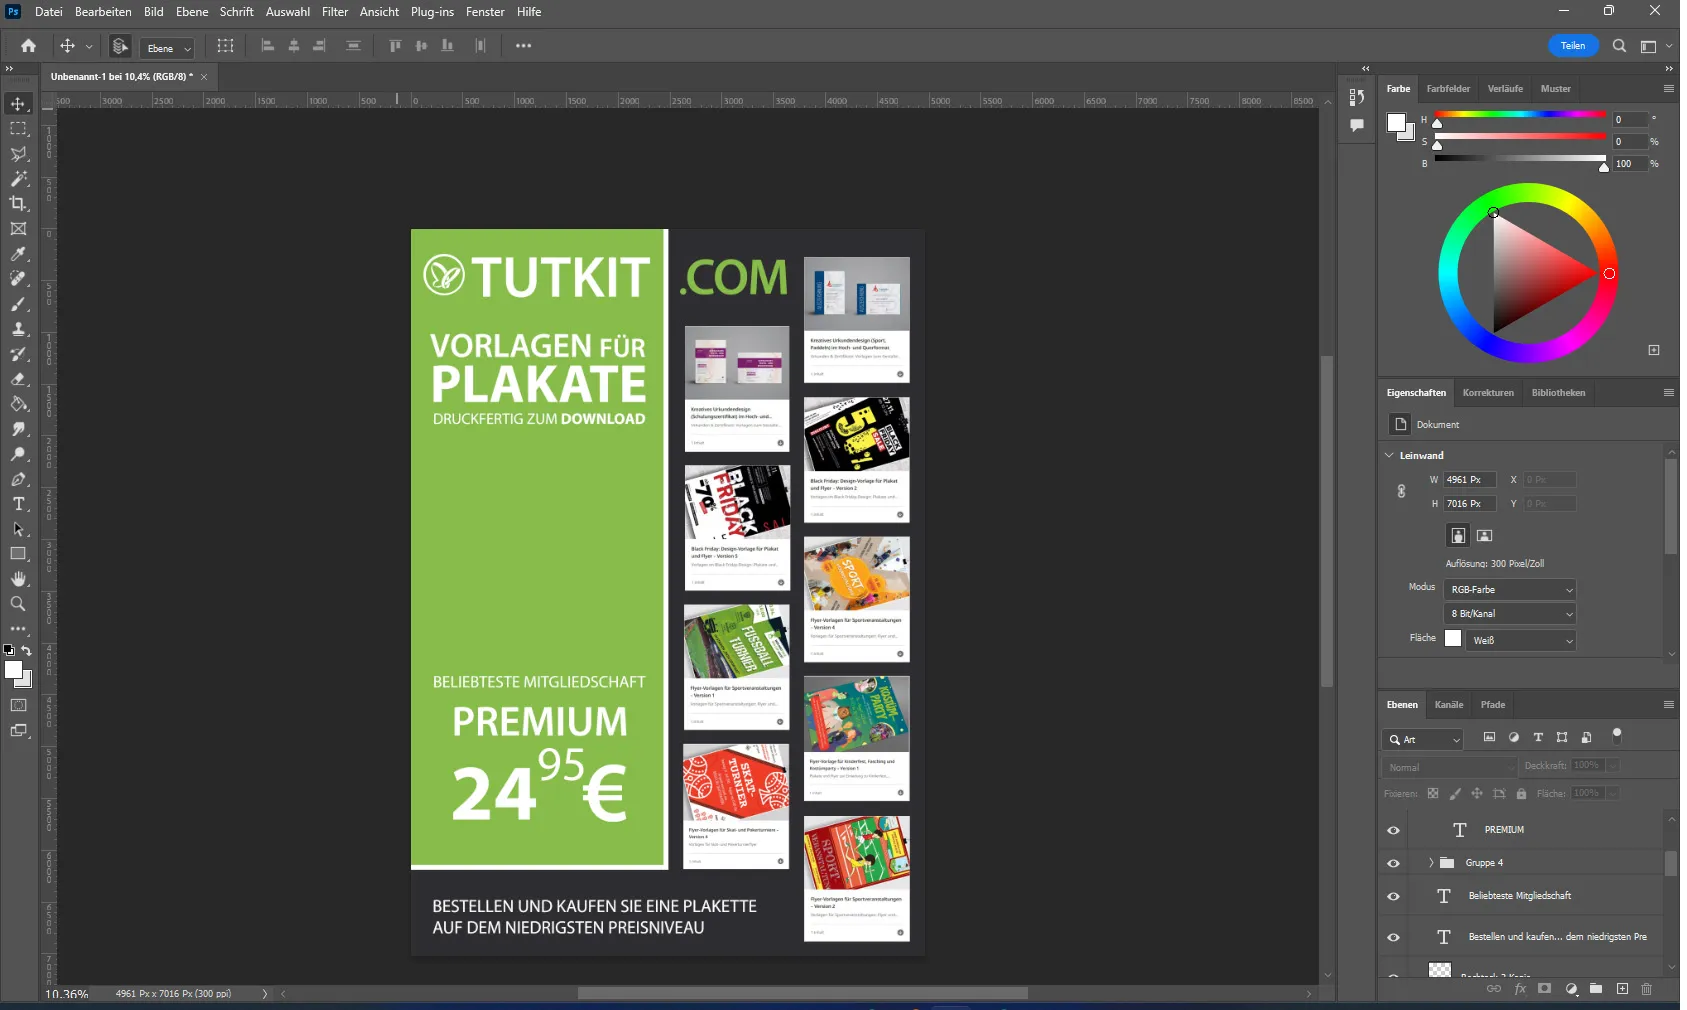Image resolution: width=1687 pixels, height=1010 pixels.
Task: Click the foreground color swatch in Farbe panel
Action: coord(1396,122)
